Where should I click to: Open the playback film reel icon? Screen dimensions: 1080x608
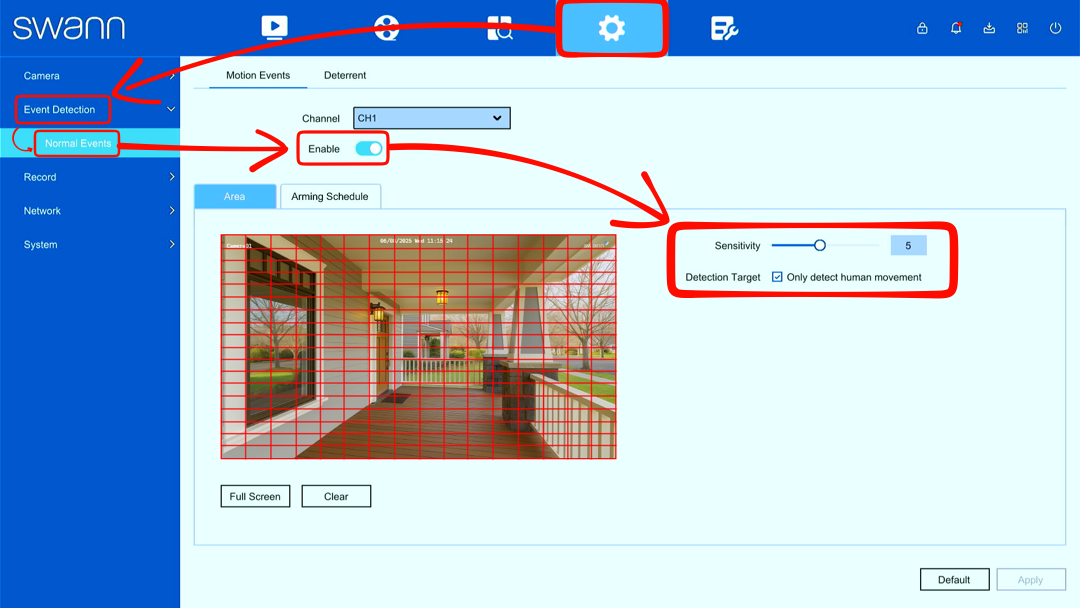click(x=386, y=28)
